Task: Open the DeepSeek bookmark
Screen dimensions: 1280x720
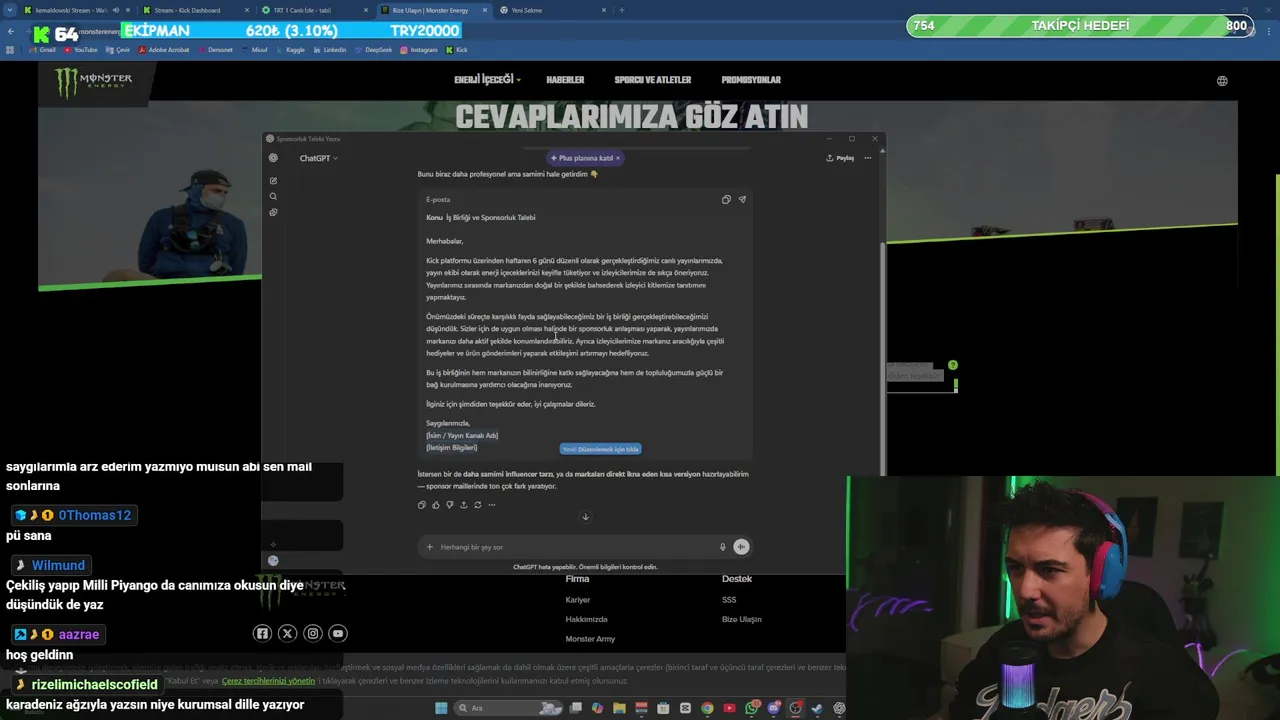Action: pos(373,49)
